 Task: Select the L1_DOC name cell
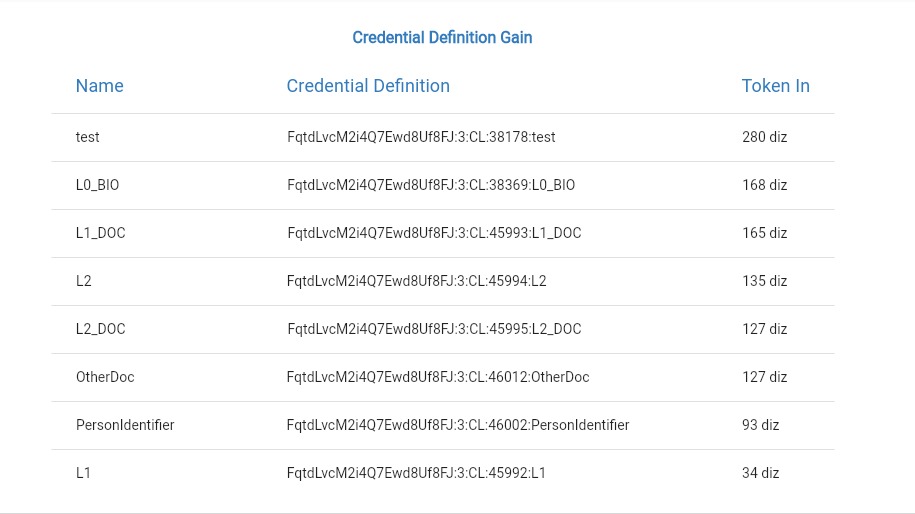(100, 233)
